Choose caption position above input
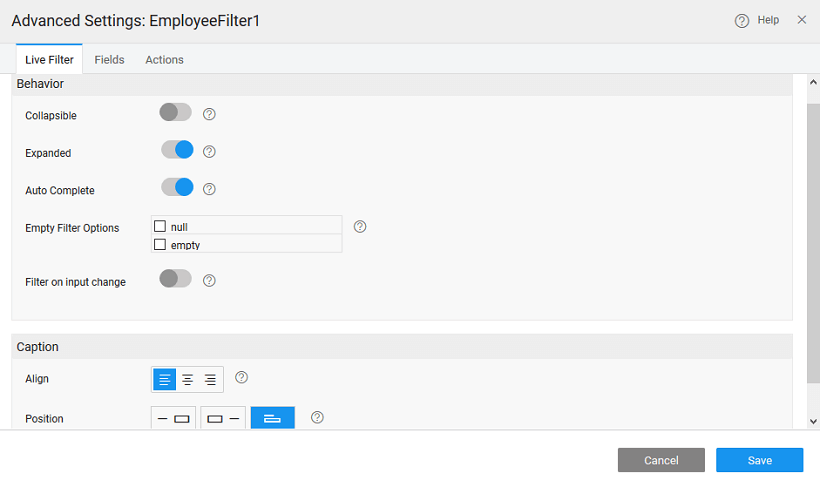Image resolution: width=820 pixels, height=487 pixels. [x=272, y=418]
